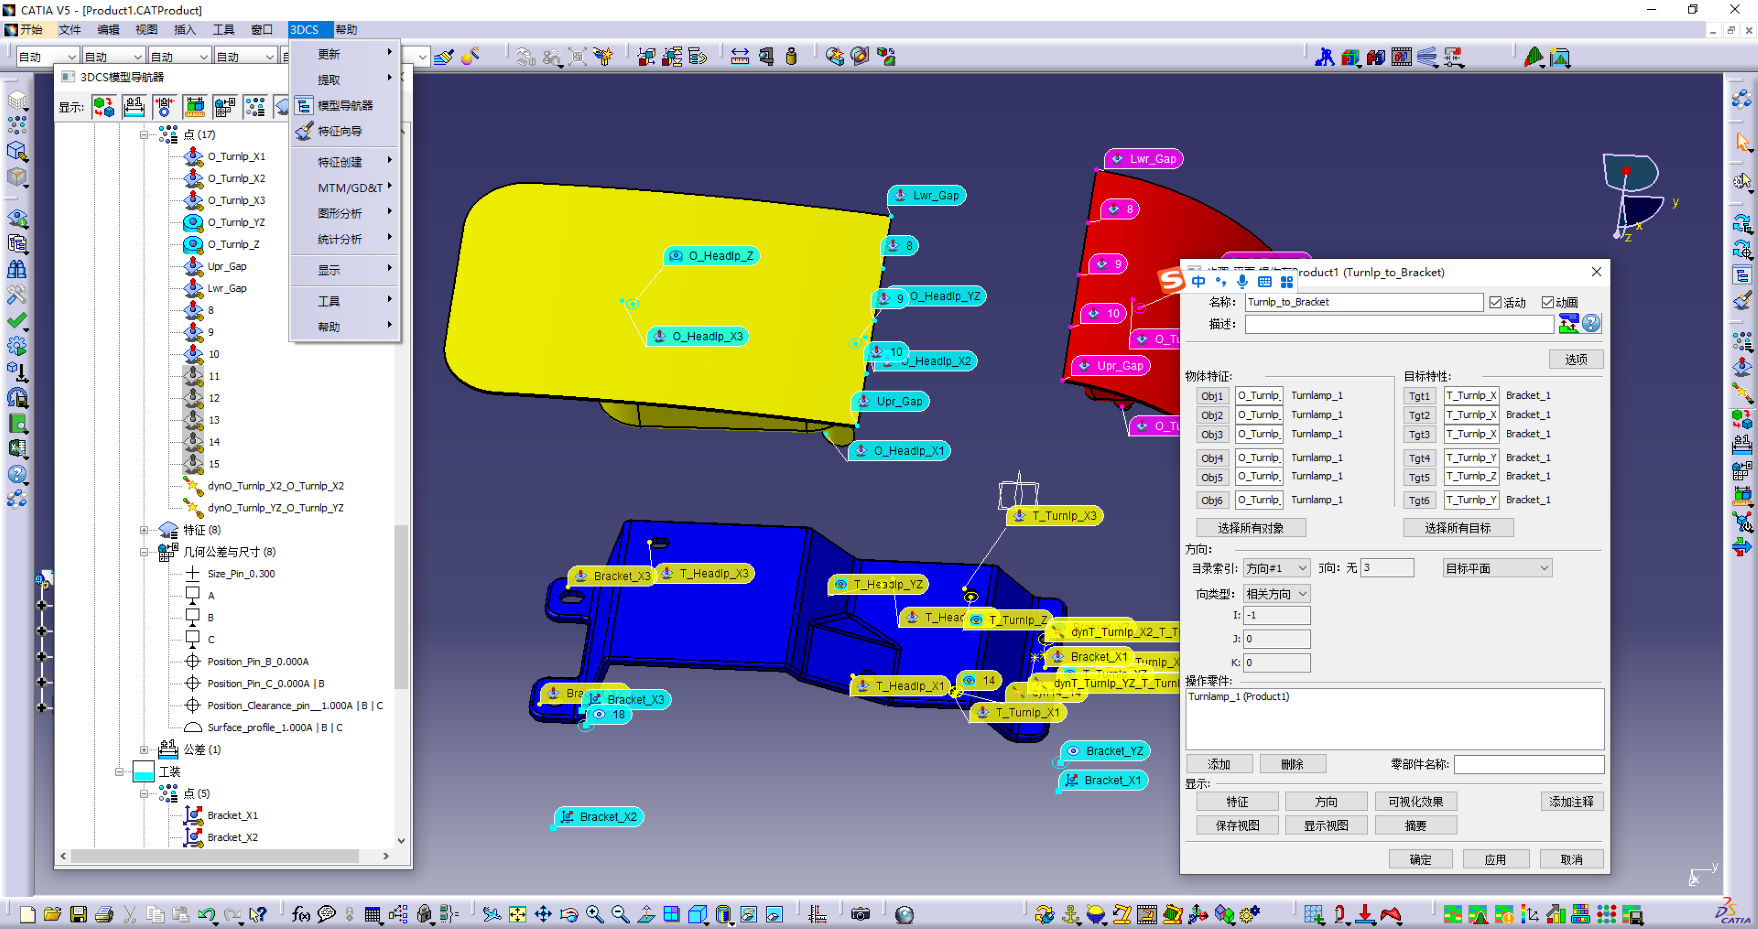Screen dimensions: 1758x929
Task: Select the Pan view tool
Action: [543, 914]
